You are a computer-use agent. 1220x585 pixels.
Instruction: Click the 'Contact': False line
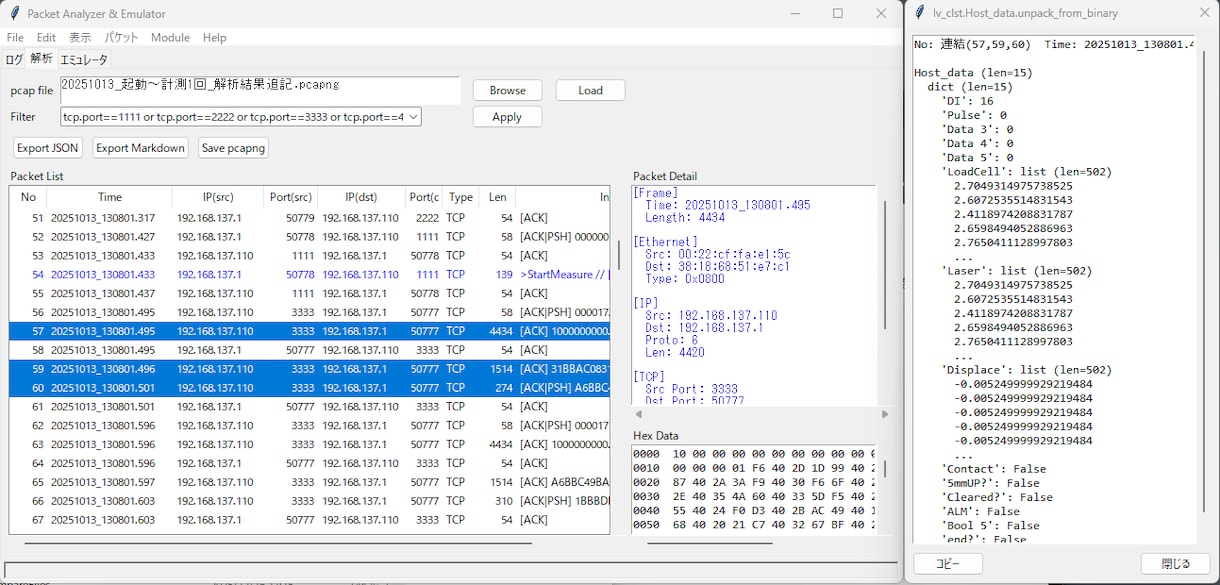pos(994,469)
